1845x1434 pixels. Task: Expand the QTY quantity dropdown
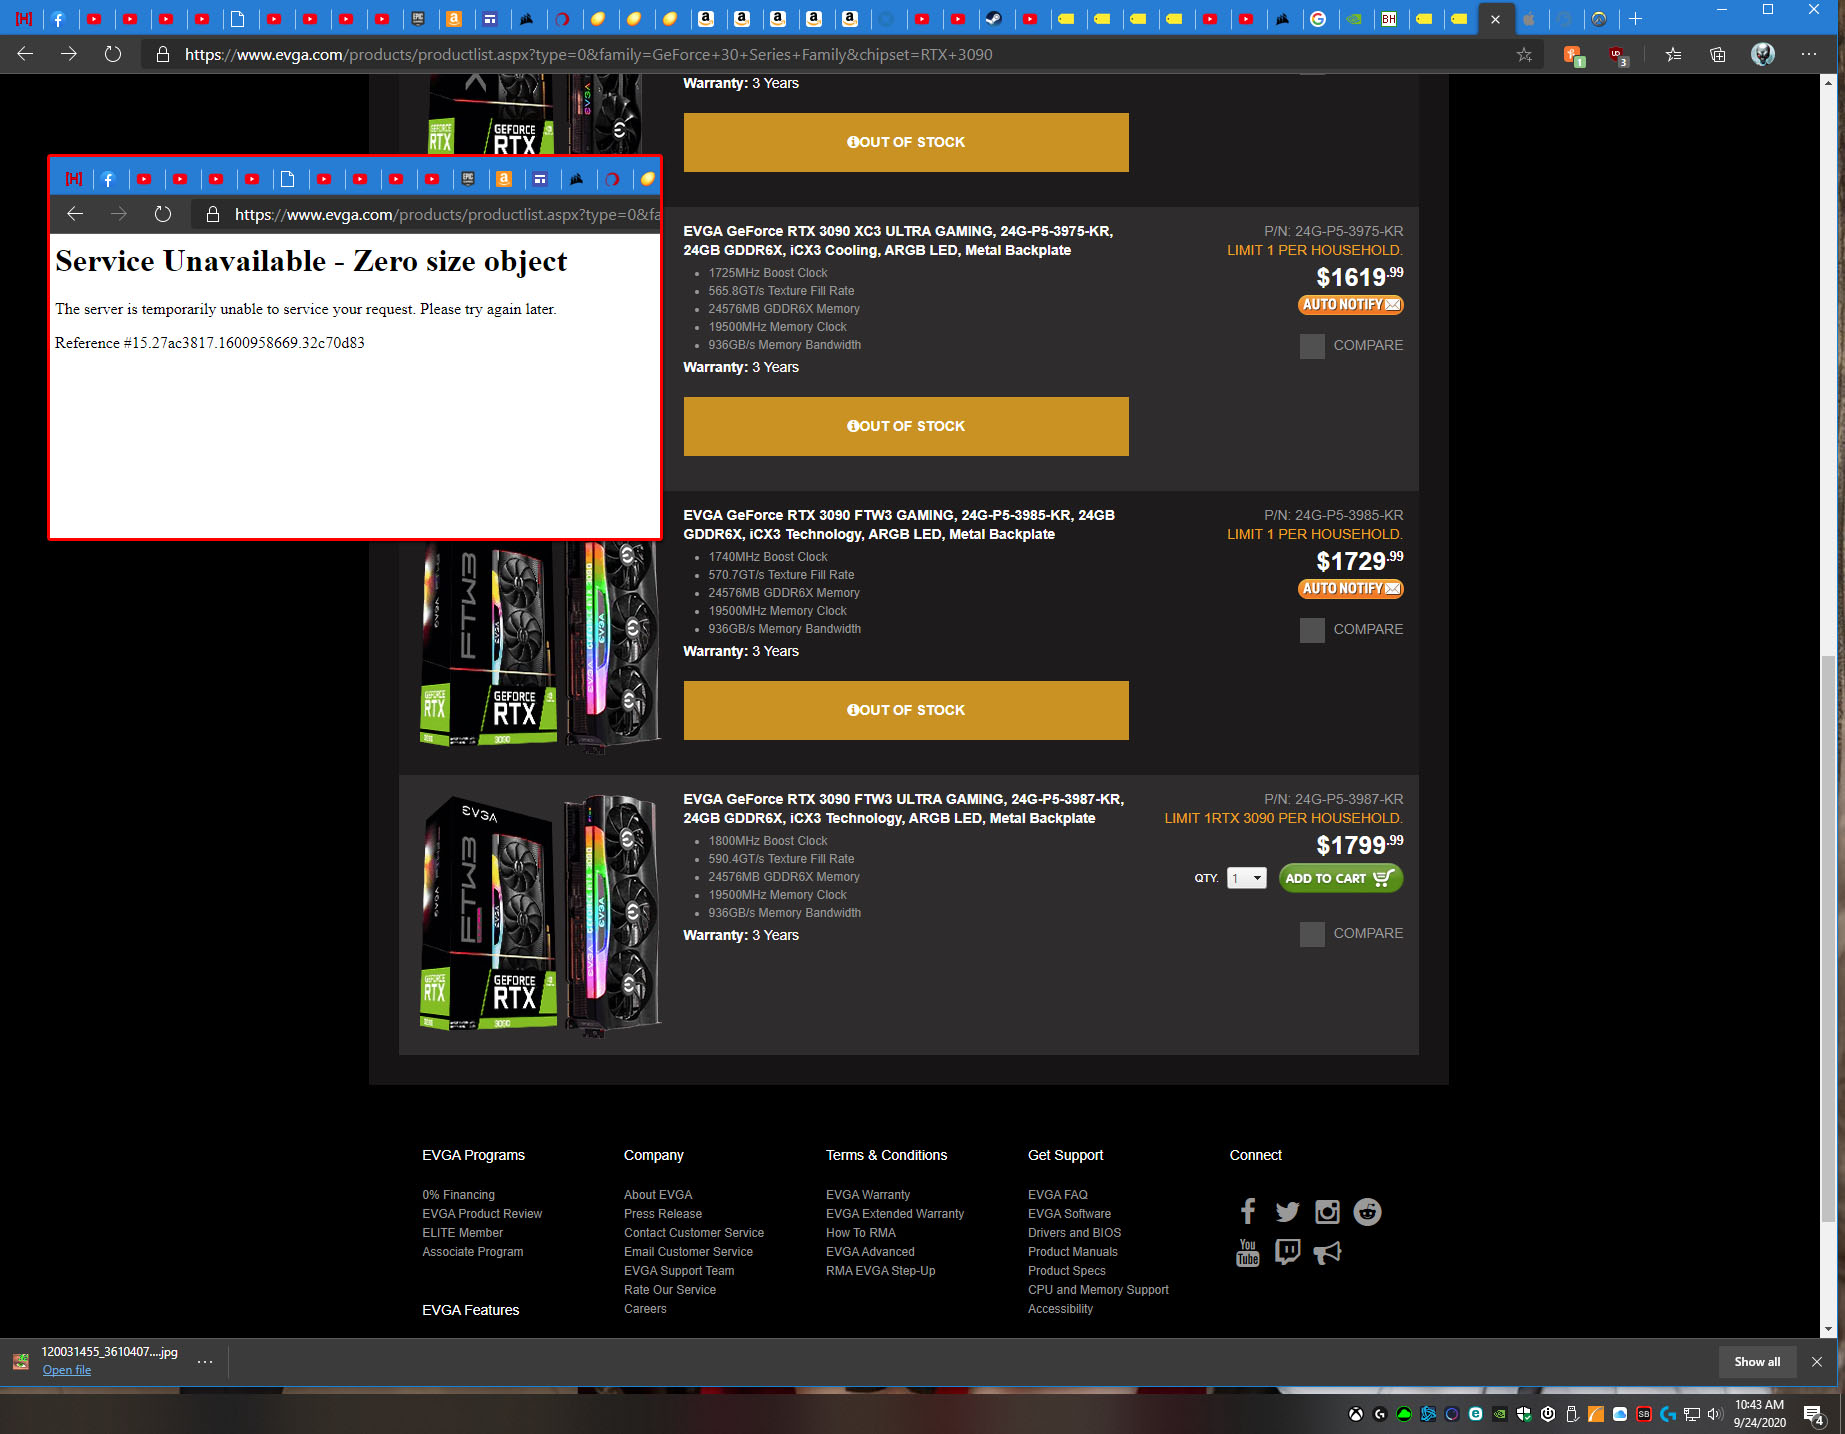pos(1247,878)
